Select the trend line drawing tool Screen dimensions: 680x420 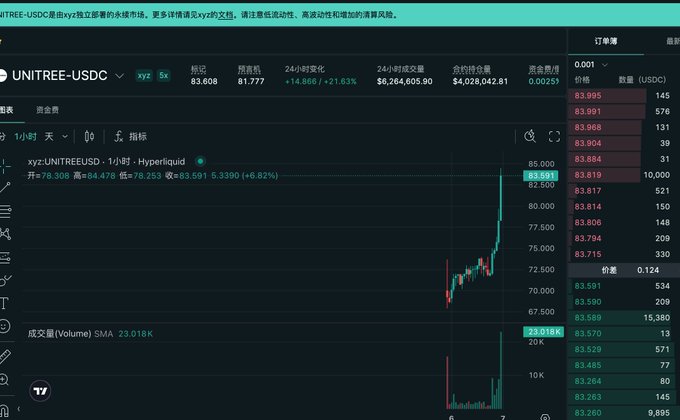[5, 187]
